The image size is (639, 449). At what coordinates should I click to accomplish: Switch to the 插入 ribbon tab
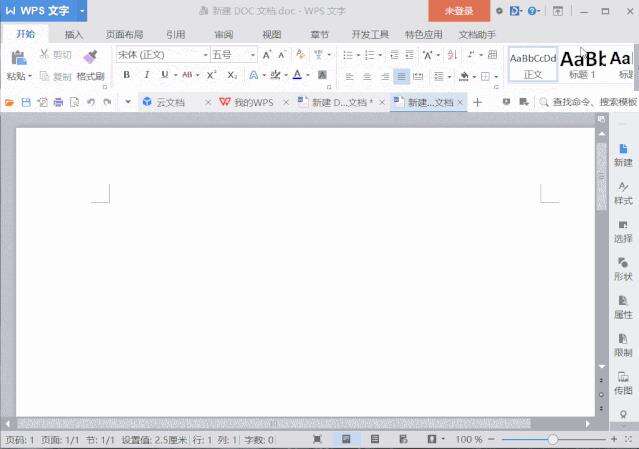pyautogui.click(x=74, y=34)
